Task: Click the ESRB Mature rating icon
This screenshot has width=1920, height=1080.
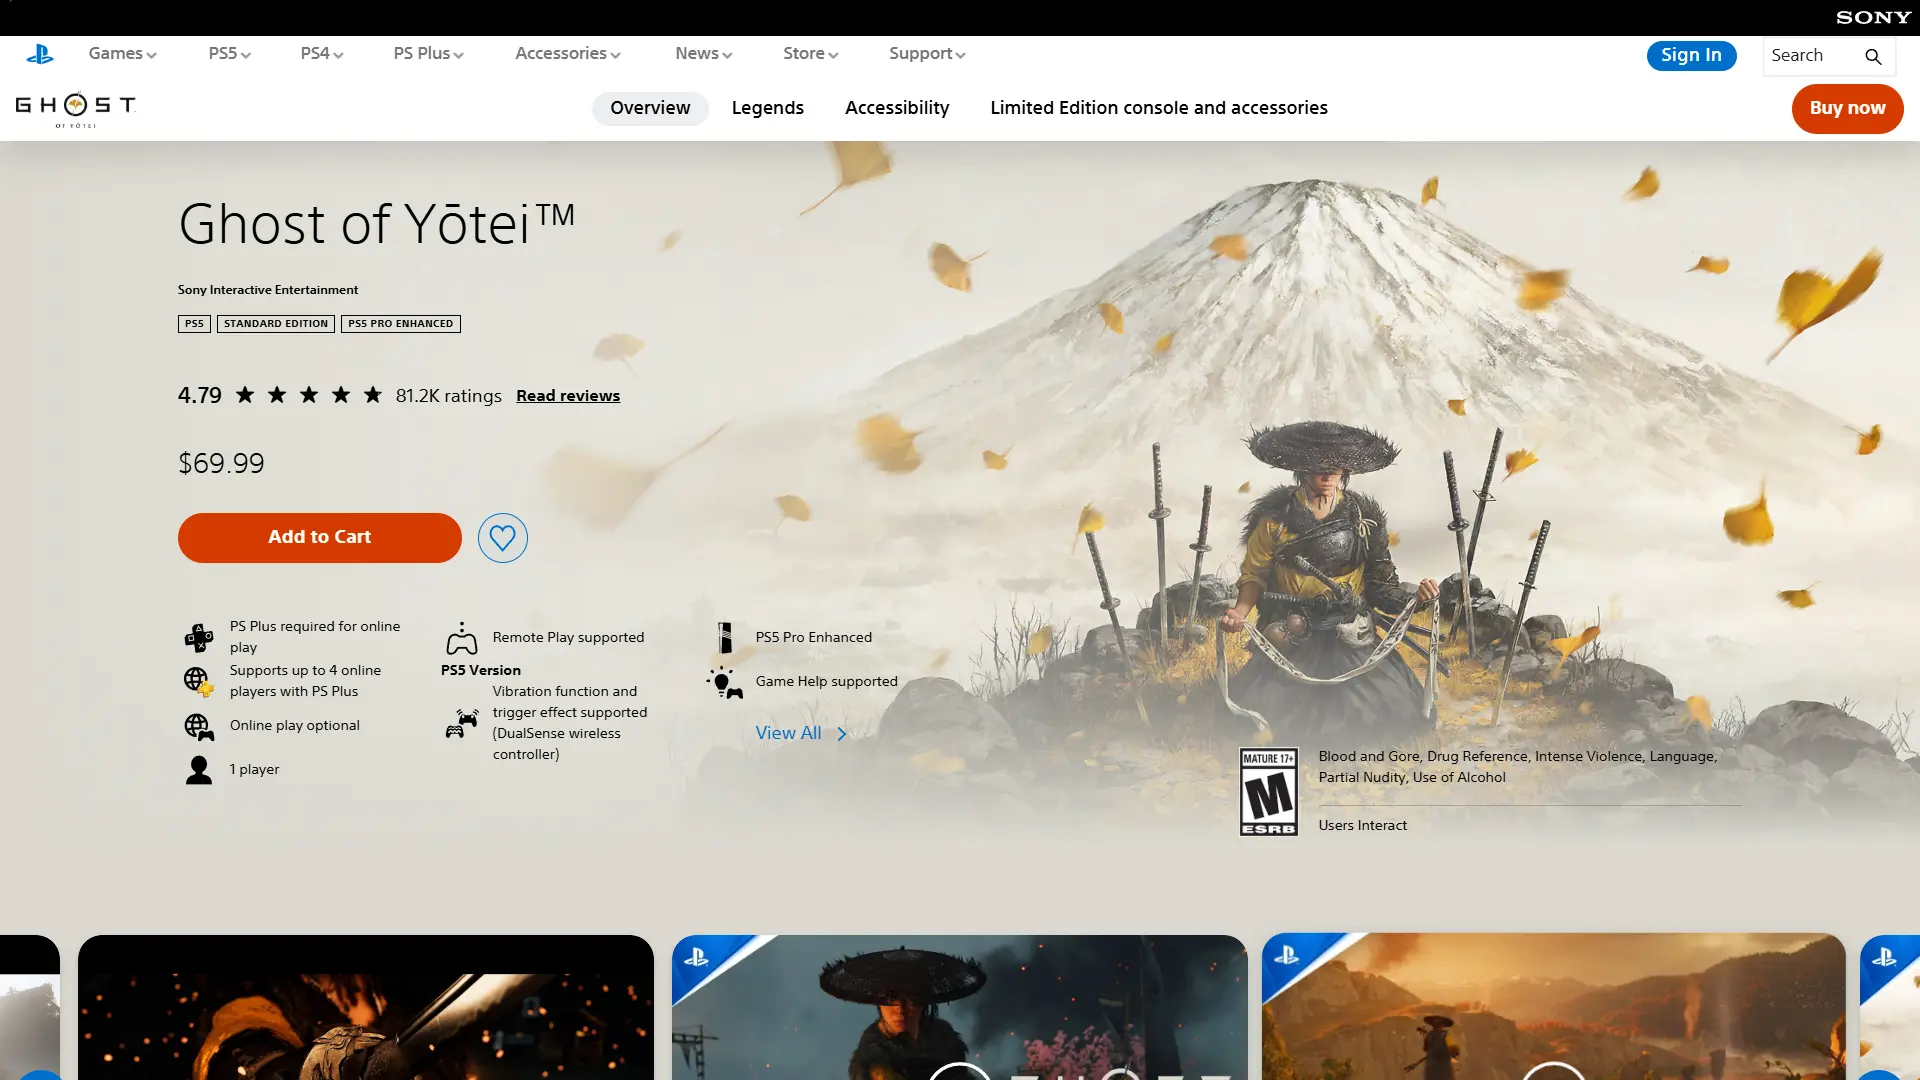Action: (1268, 791)
